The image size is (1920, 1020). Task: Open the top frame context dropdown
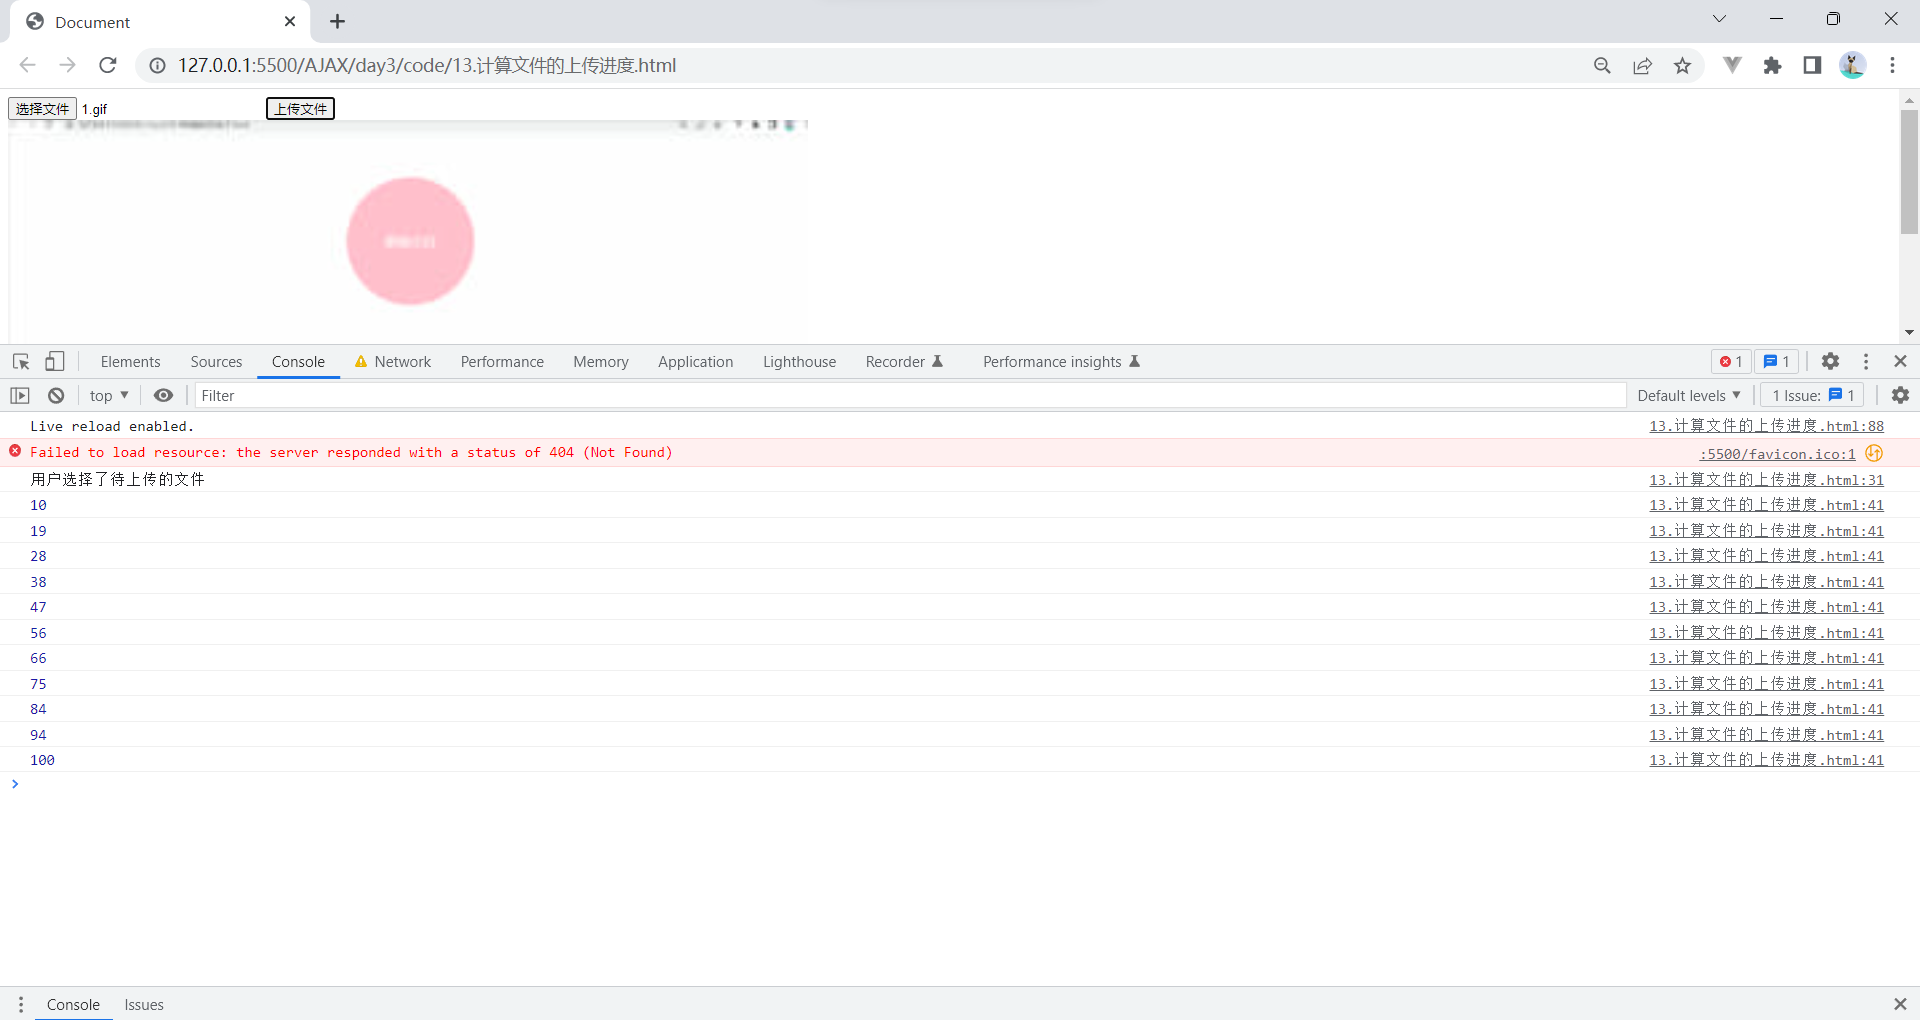108,395
